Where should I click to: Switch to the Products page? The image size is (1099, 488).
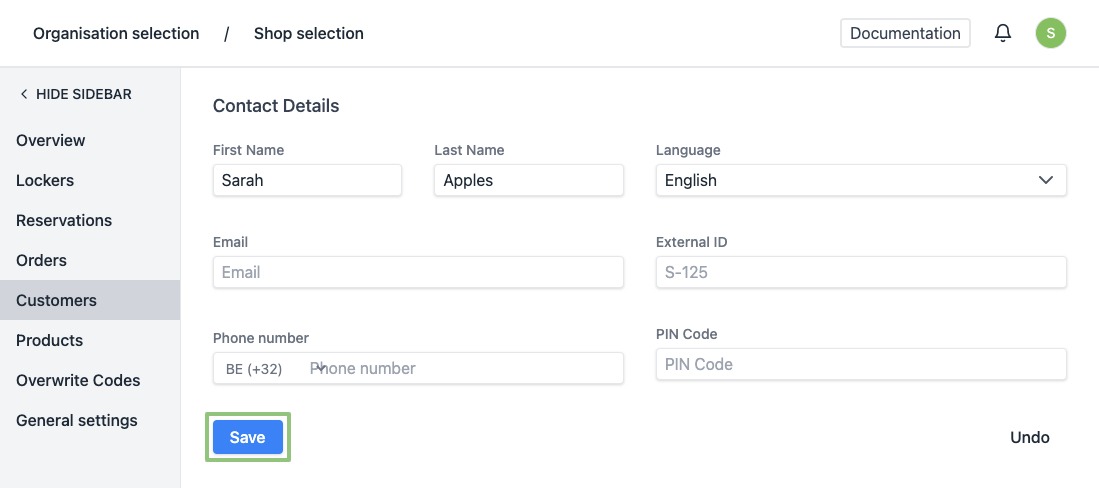(50, 340)
